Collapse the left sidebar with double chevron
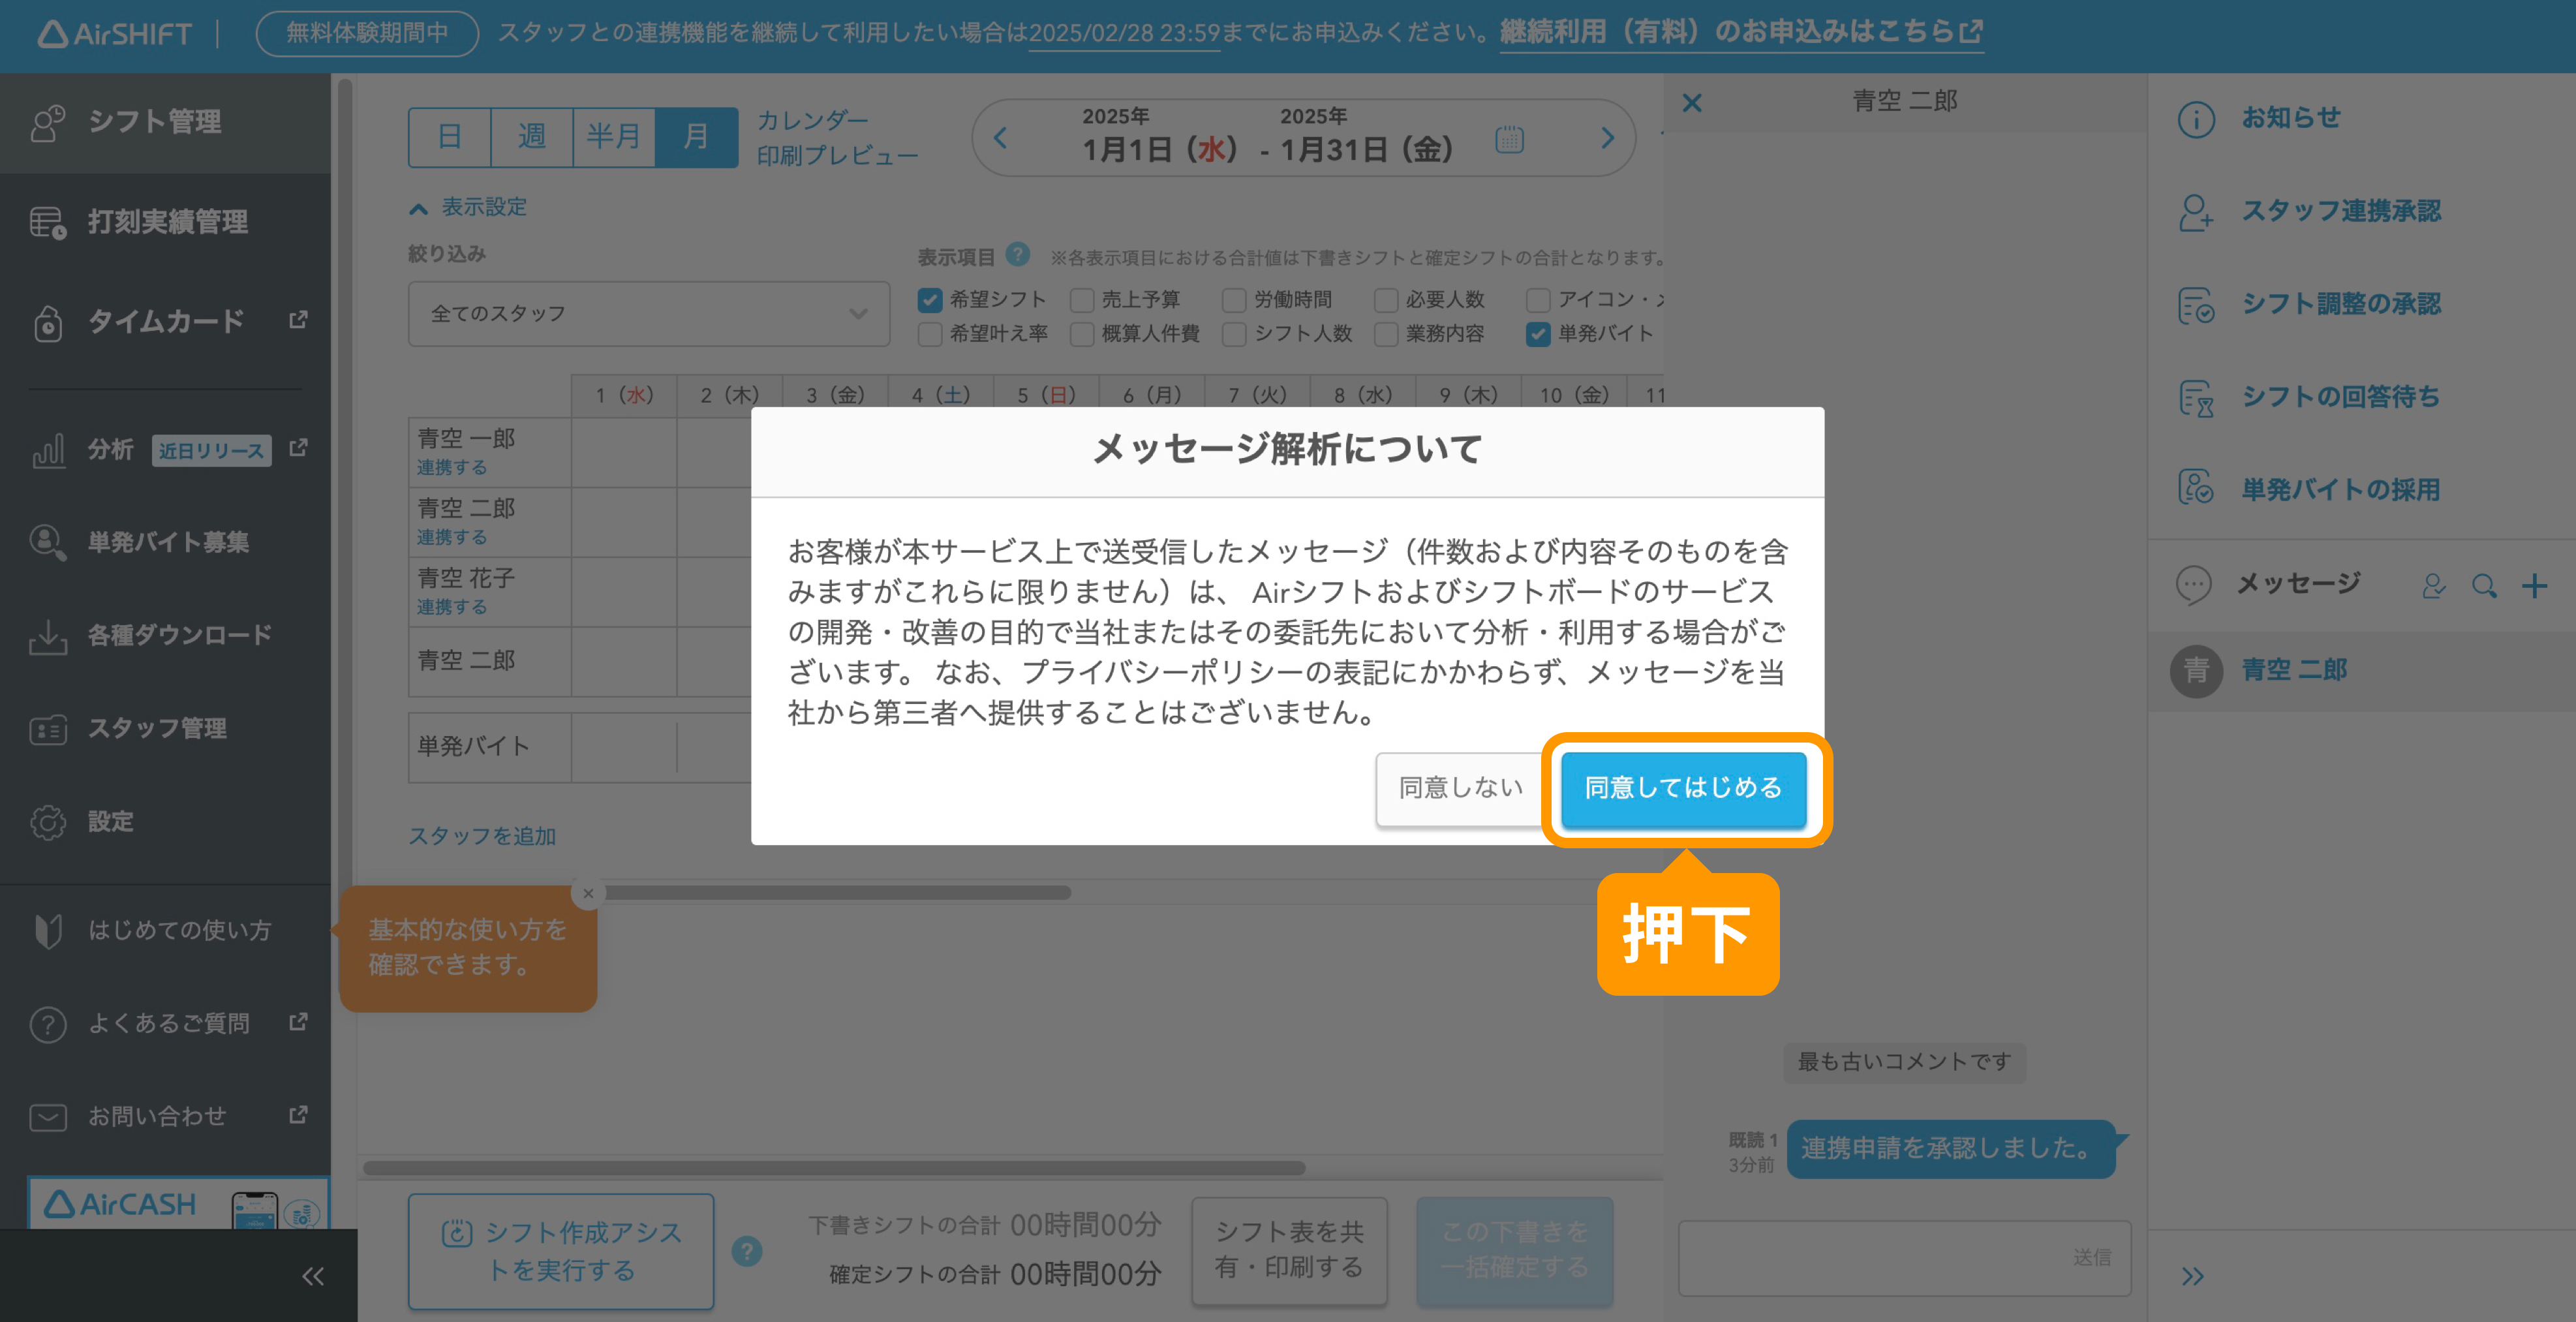 coord(313,1276)
